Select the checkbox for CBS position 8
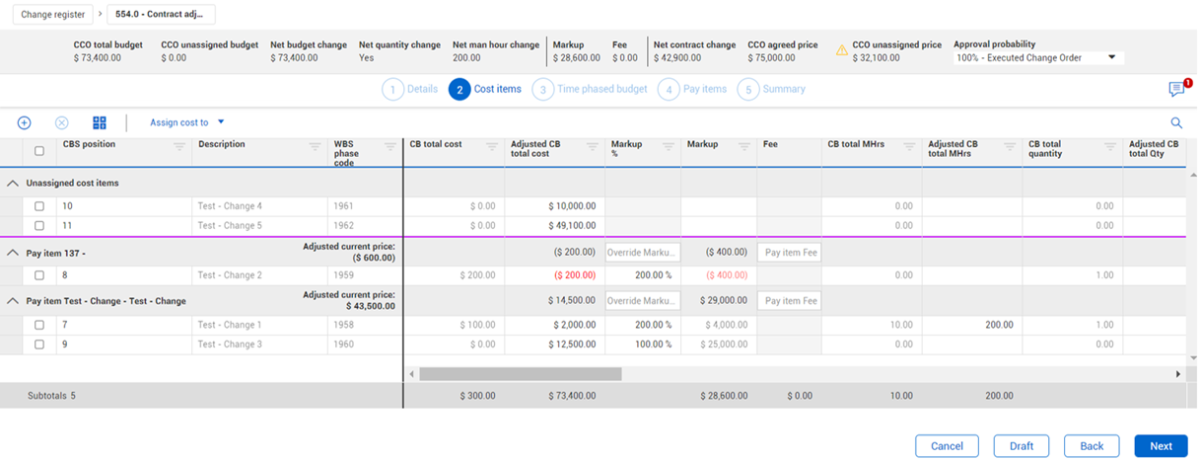 pos(39,275)
